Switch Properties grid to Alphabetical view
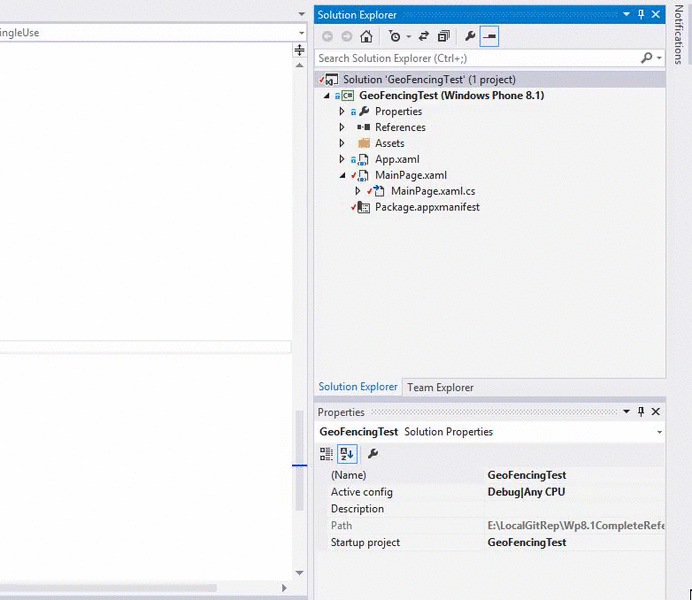The width and height of the screenshot is (692, 600). coord(347,454)
